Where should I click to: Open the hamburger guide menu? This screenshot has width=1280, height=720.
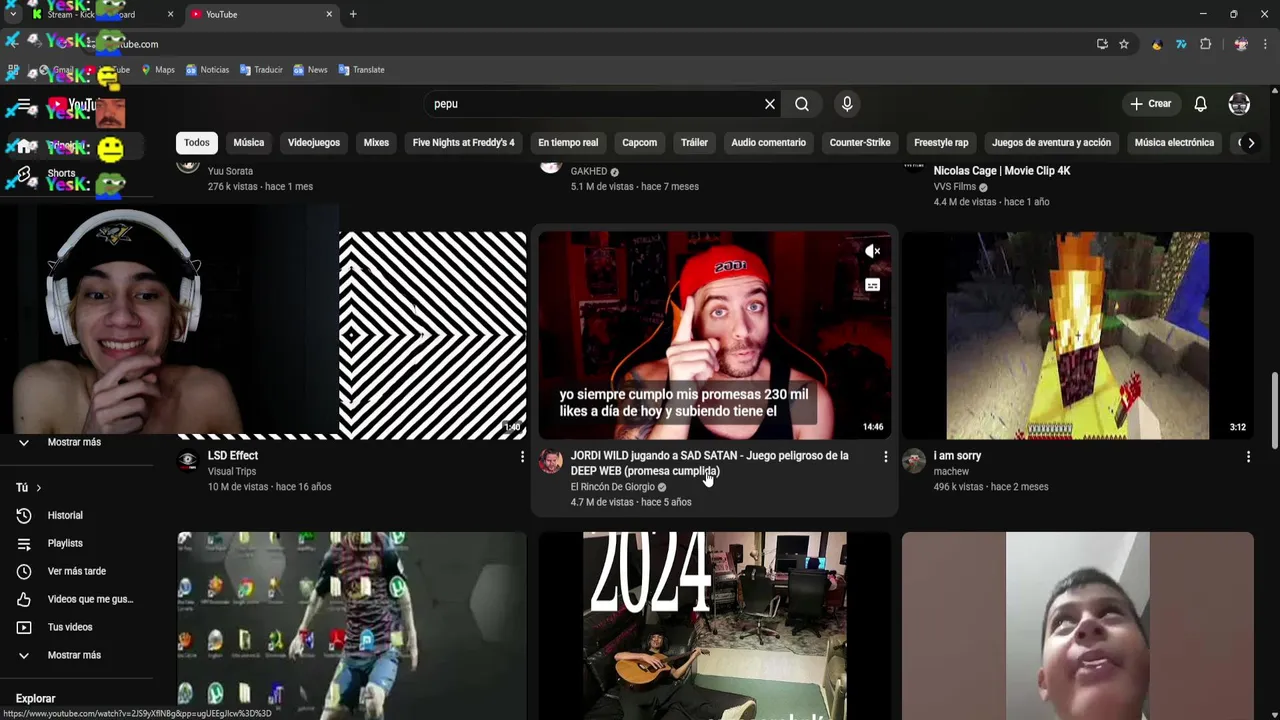point(25,105)
